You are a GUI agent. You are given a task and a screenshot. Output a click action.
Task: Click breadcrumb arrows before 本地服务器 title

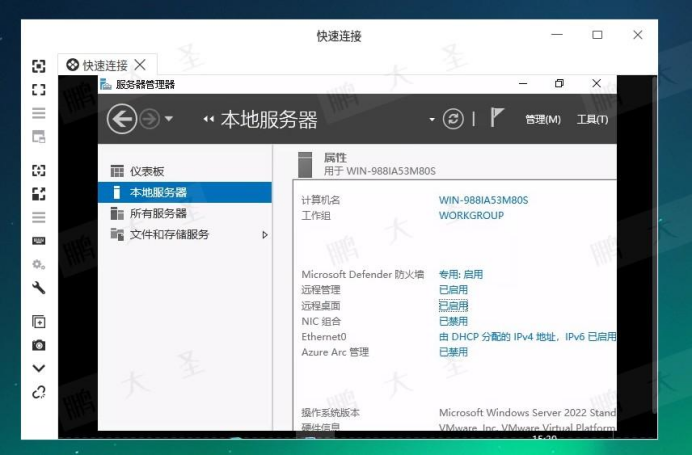[x=209, y=119]
